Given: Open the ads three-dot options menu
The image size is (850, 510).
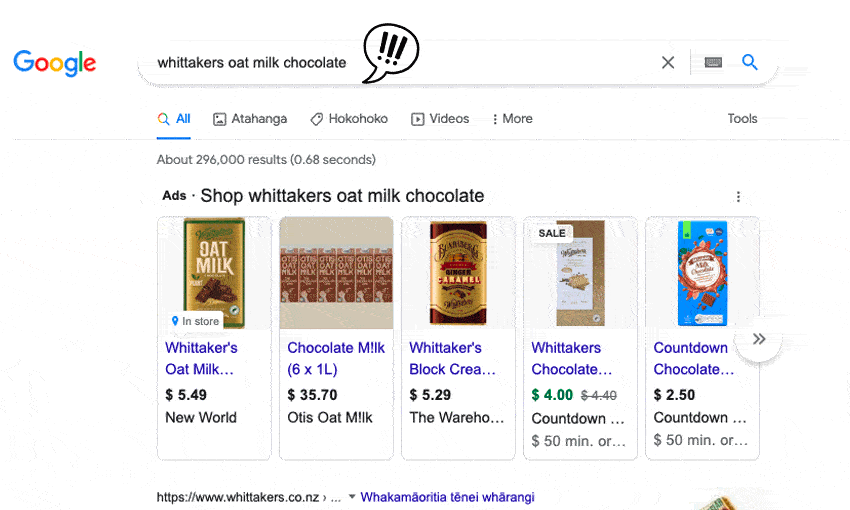Looking at the screenshot, I should coord(738,197).
